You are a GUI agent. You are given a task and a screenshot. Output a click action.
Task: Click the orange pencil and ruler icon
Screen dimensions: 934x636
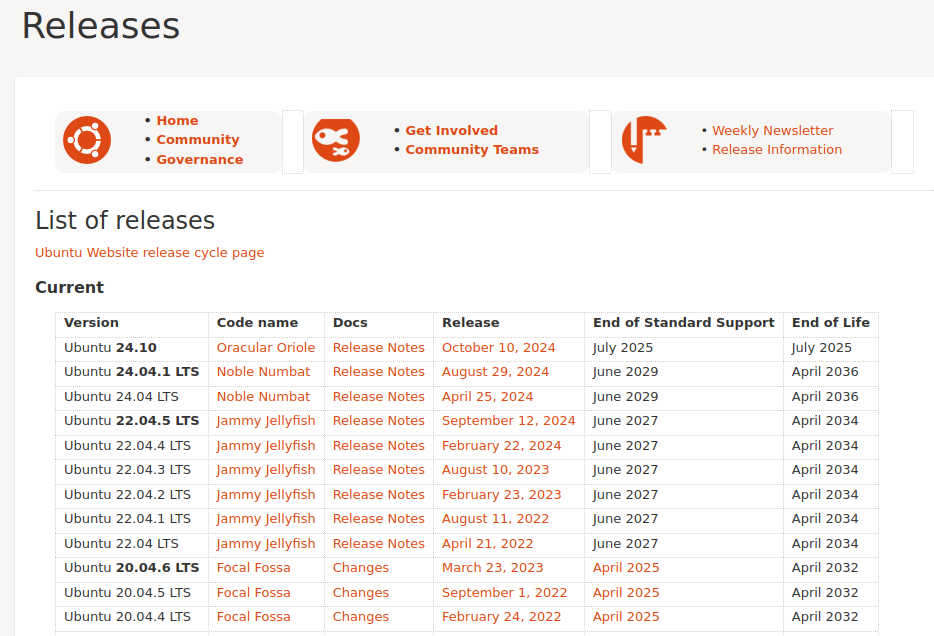click(644, 140)
